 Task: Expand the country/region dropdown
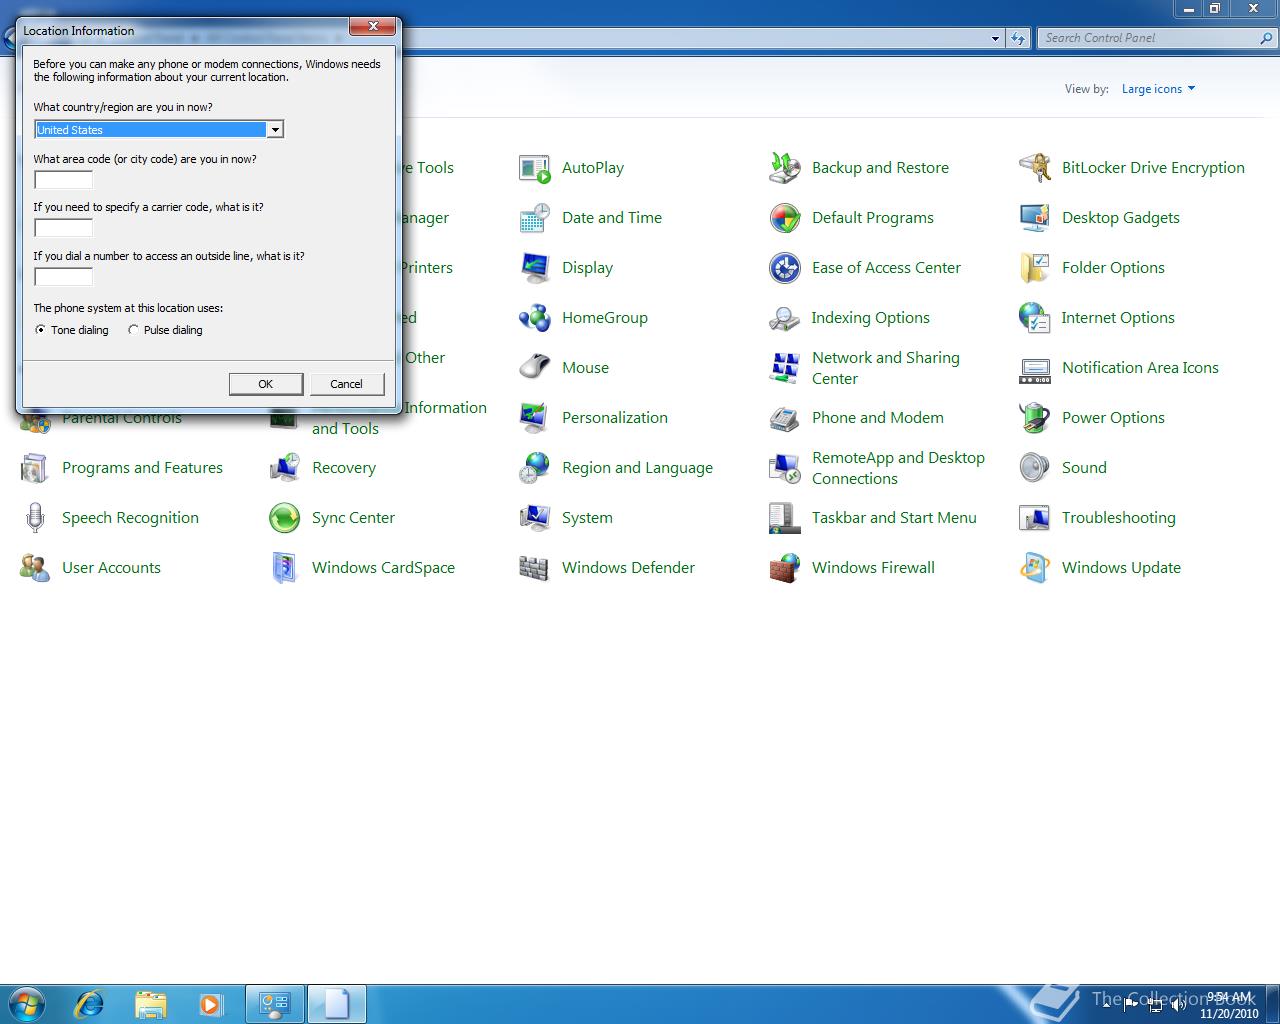coord(274,130)
